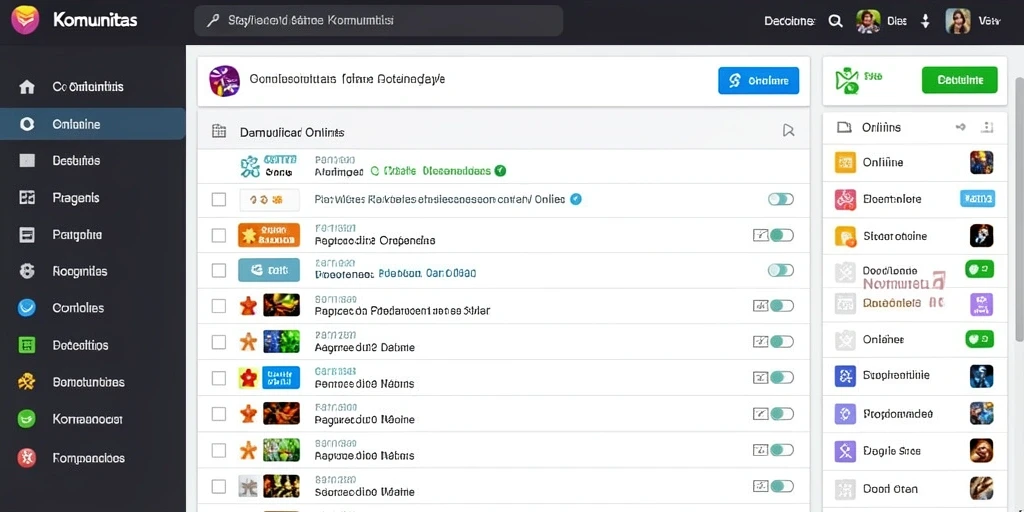Viewport: 1024px width, 512px height.
Task: Open the thumbnail on the Onliline entry
Action: (x=981, y=163)
